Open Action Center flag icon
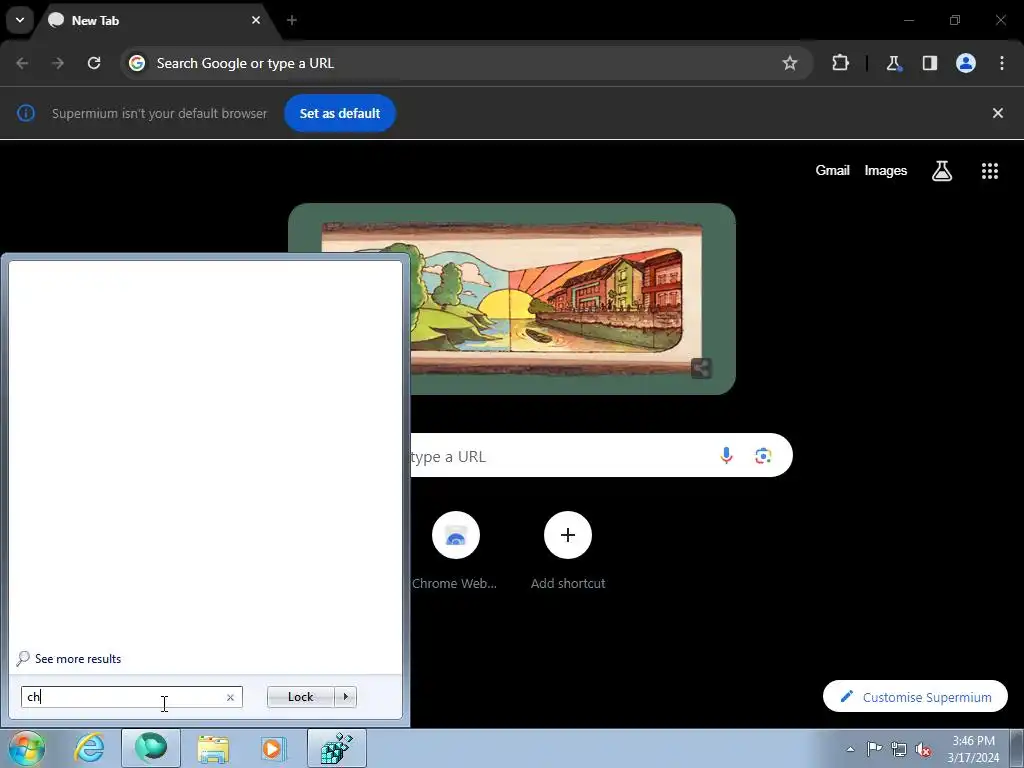This screenshot has width=1024, height=768. (874, 749)
